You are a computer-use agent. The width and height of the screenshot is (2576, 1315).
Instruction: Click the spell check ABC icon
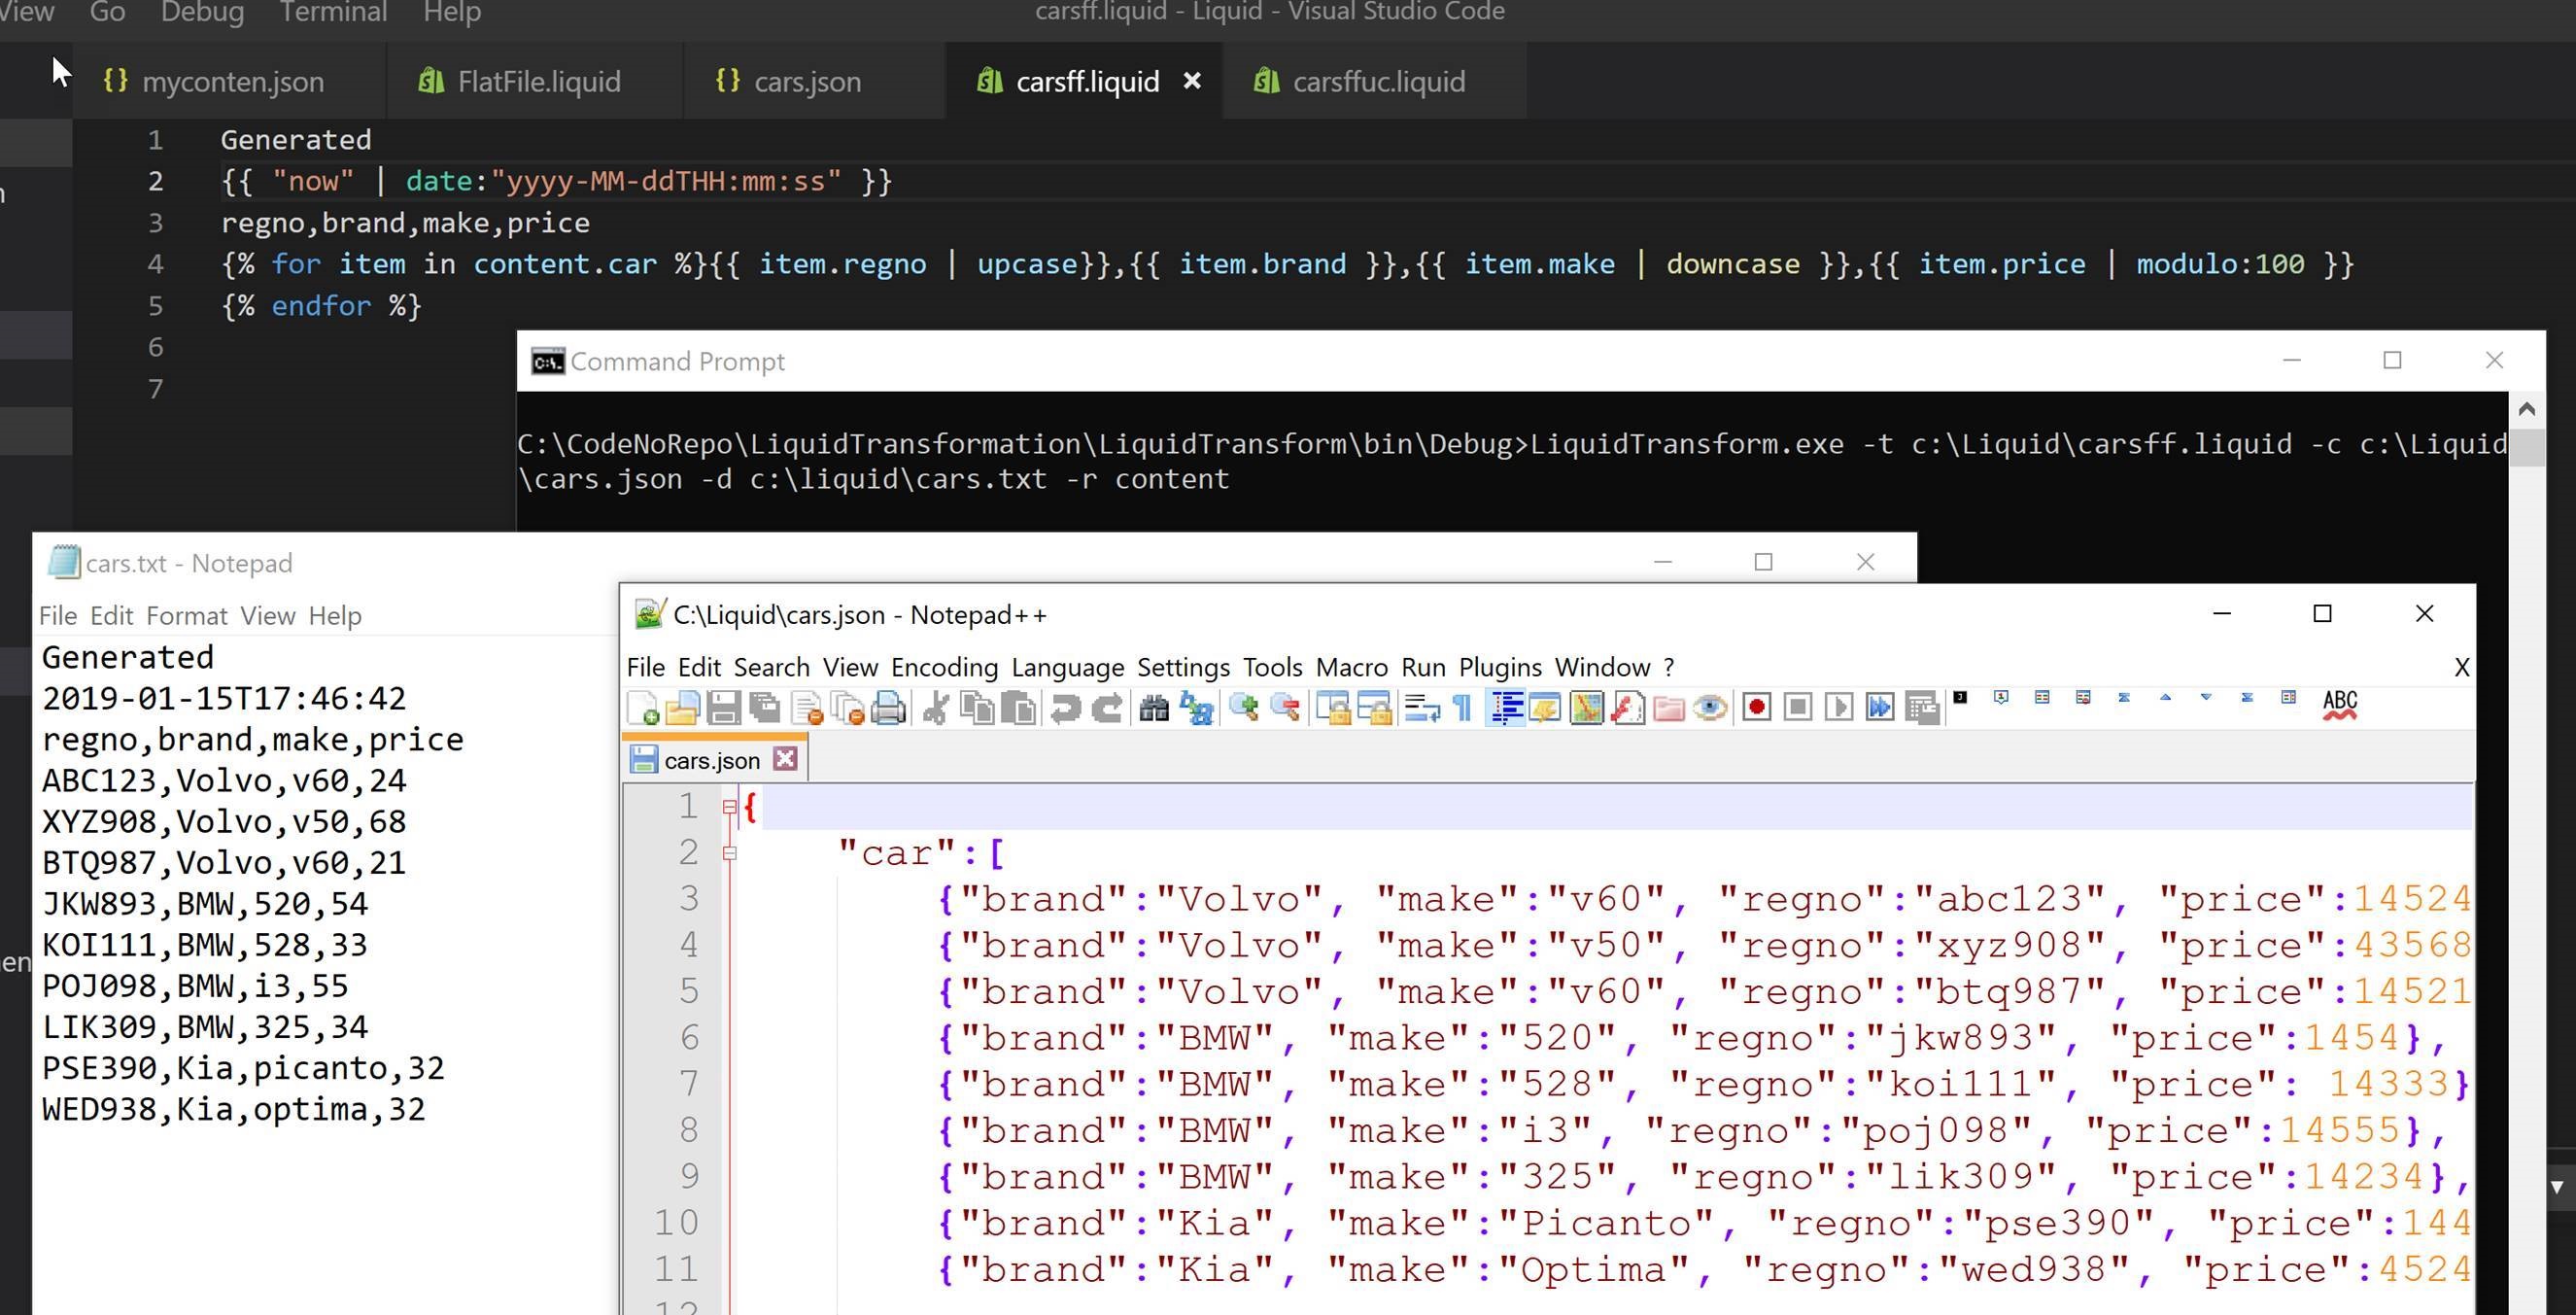tap(2339, 705)
